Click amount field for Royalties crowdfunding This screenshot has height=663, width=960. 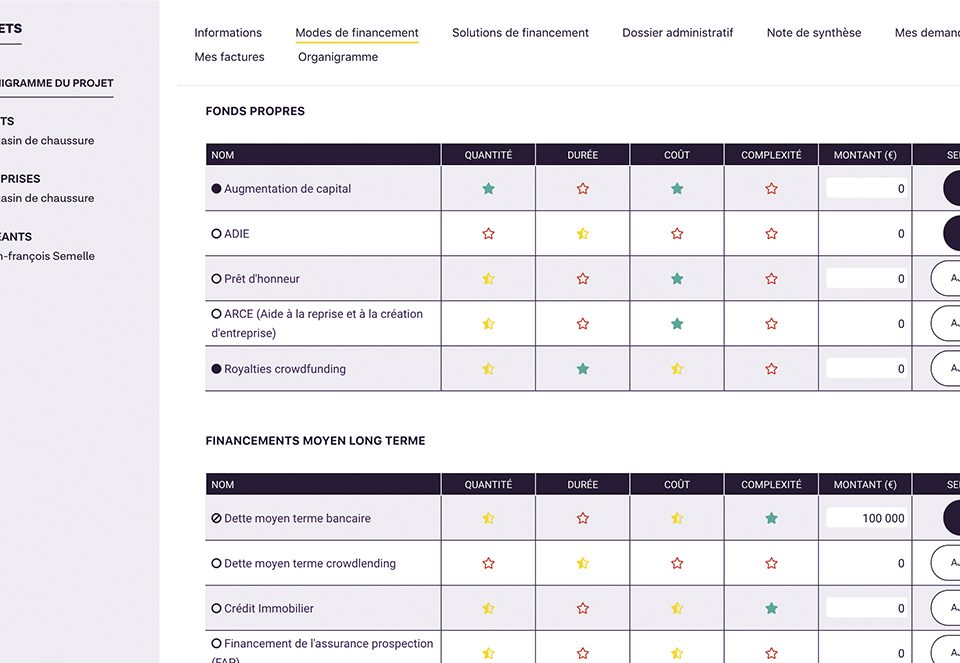coord(866,369)
